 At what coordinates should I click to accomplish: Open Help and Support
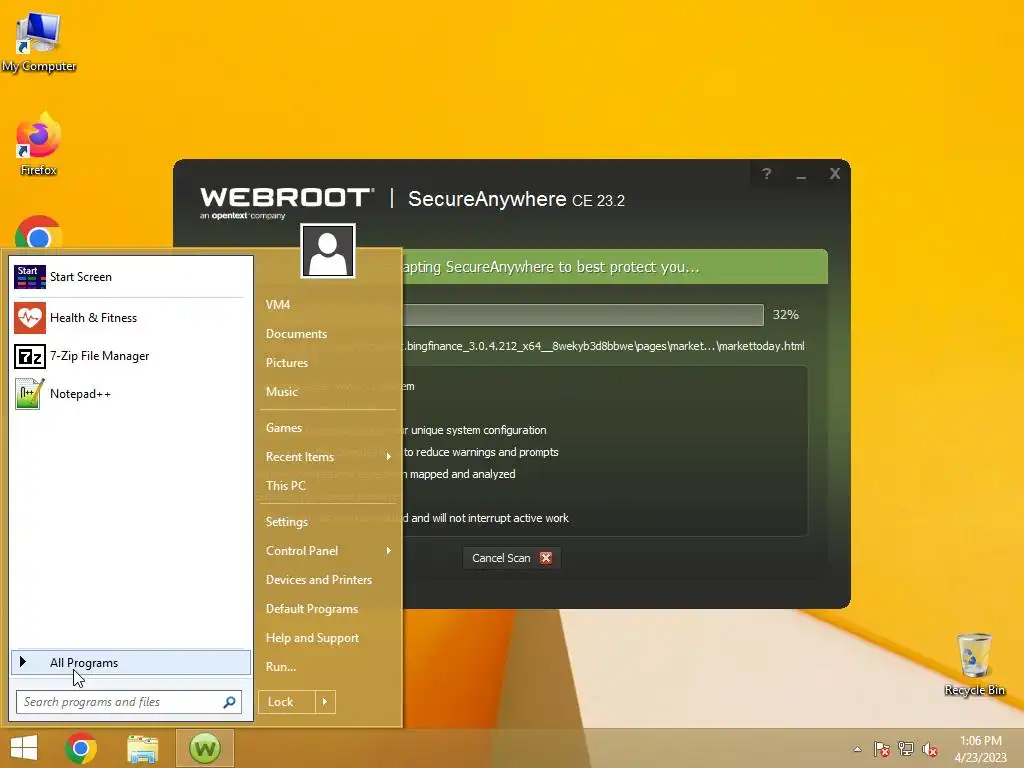point(312,637)
